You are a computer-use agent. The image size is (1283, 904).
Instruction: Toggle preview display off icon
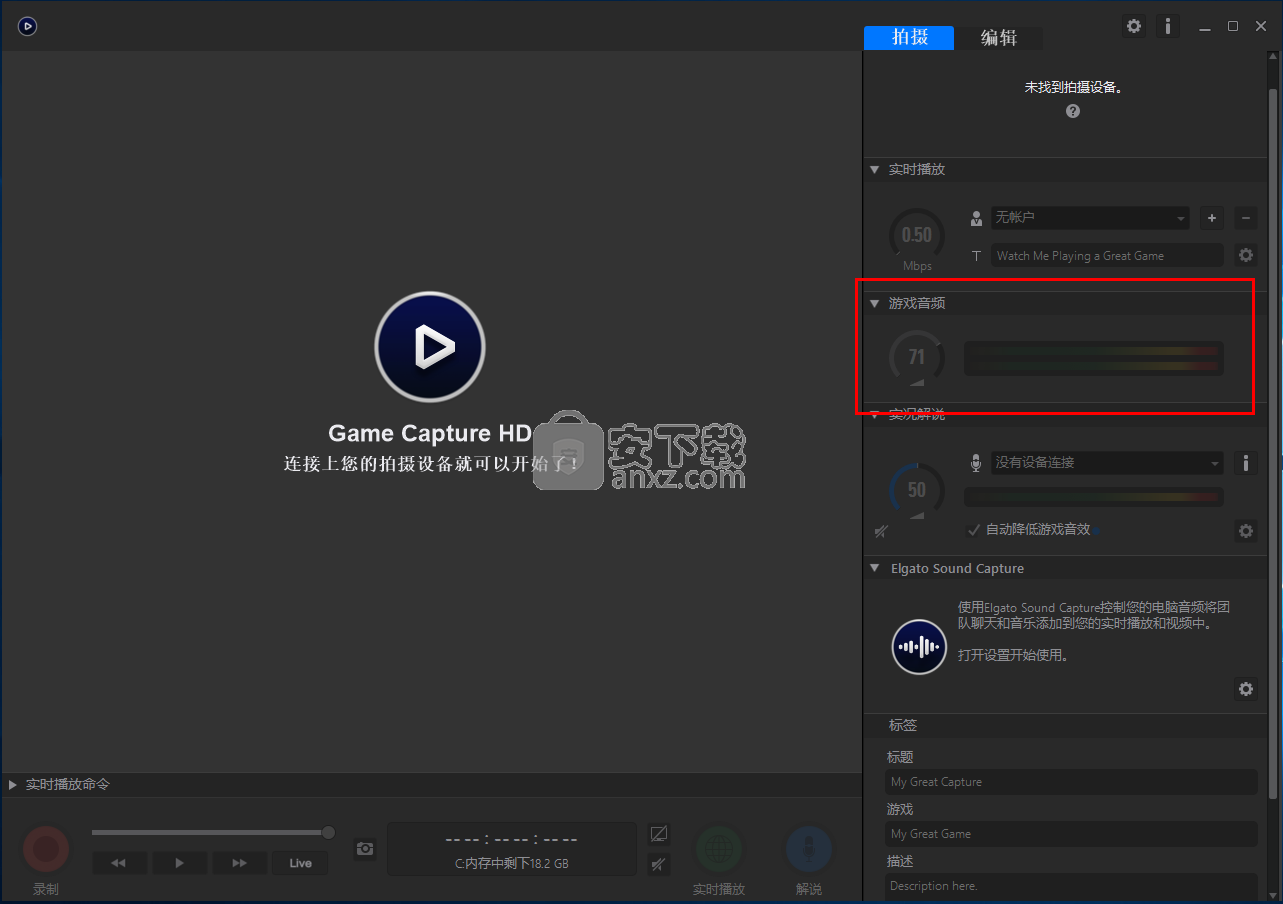(x=659, y=833)
